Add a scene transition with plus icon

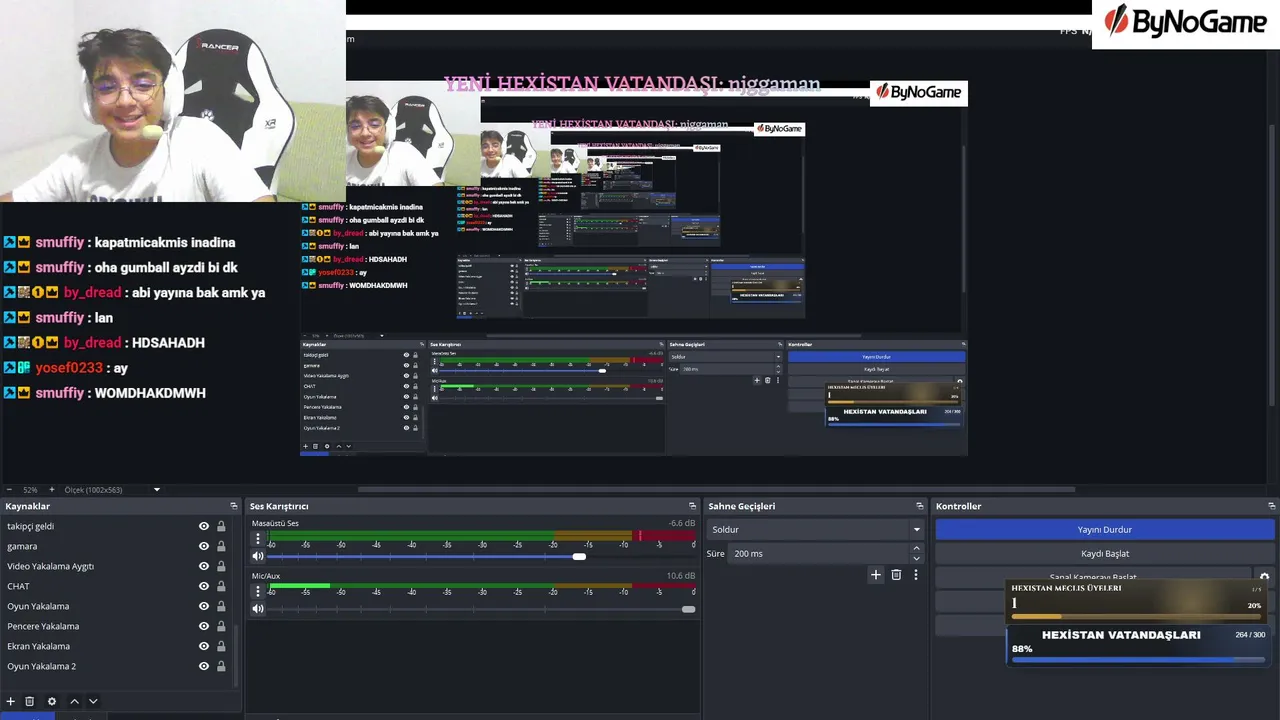[876, 575]
